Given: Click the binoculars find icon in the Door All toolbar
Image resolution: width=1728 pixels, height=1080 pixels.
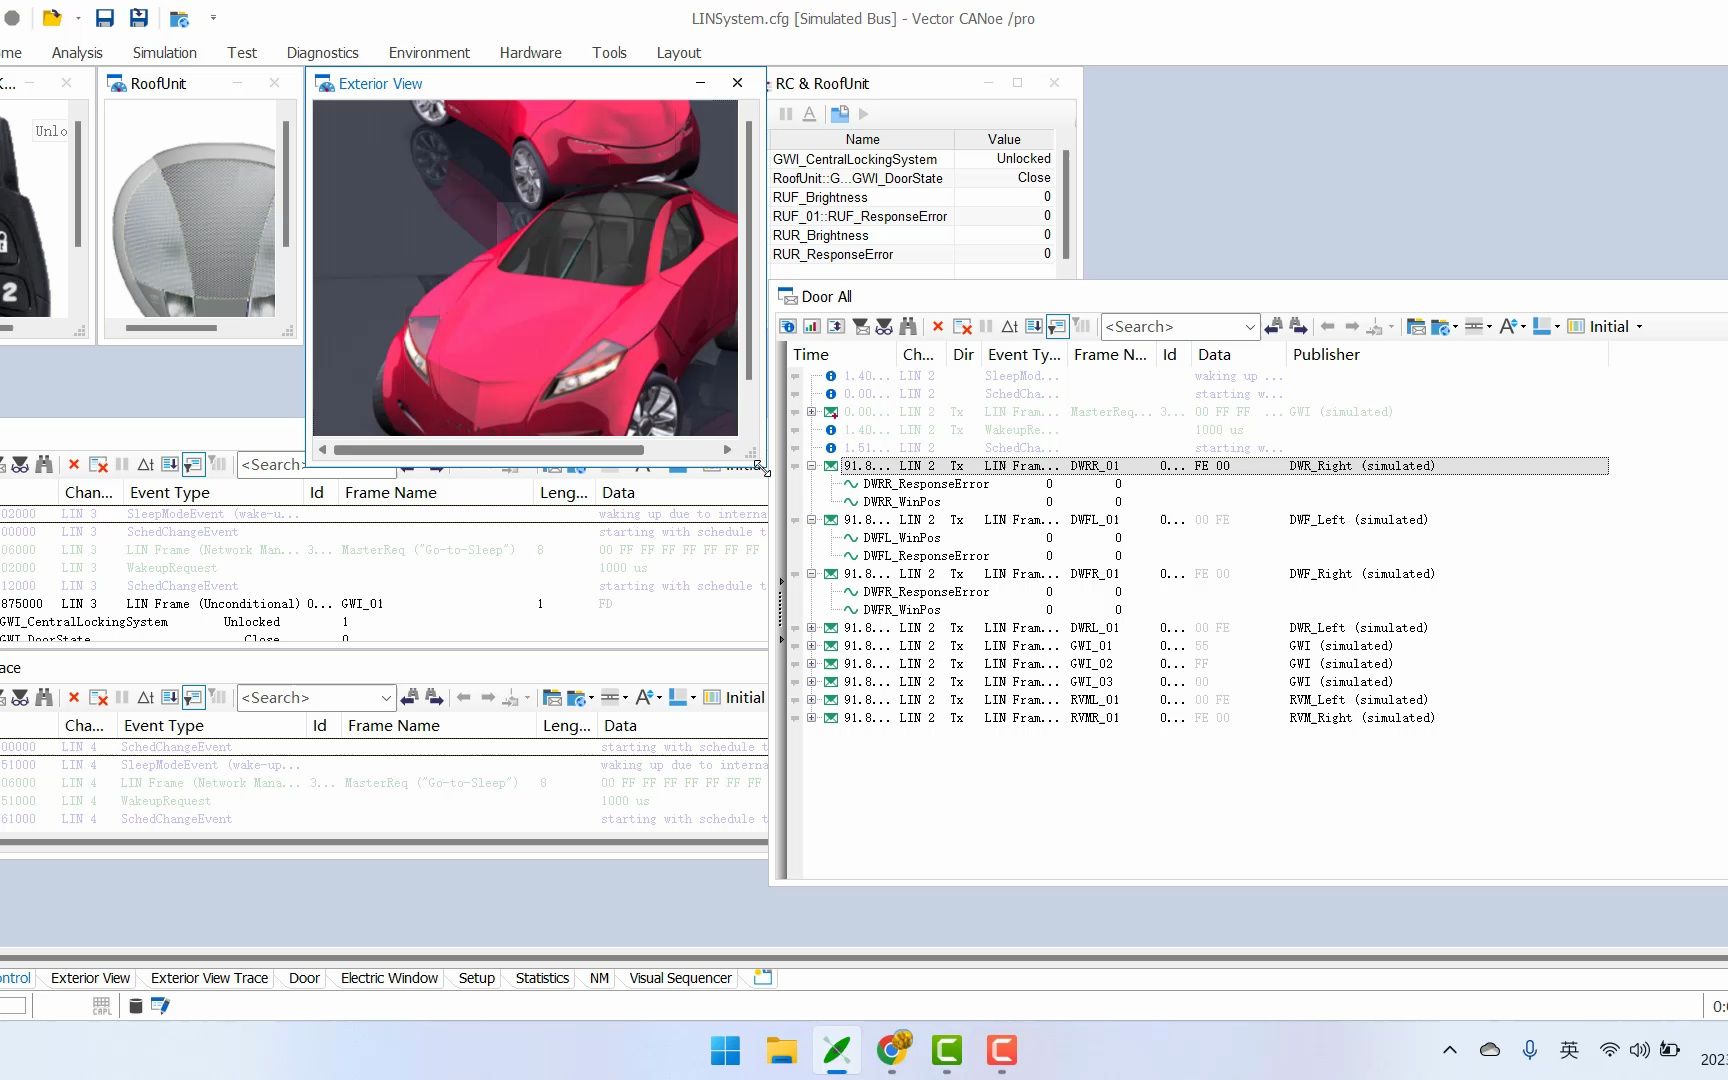Looking at the screenshot, I should [908, 326].
